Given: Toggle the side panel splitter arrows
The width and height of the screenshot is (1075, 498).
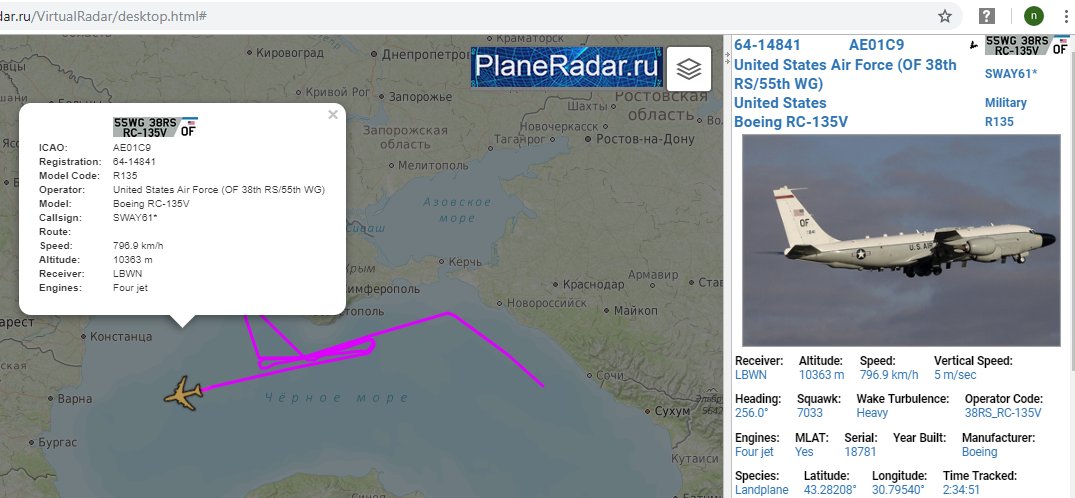Looking at the screenshot, I should [728, 58].
